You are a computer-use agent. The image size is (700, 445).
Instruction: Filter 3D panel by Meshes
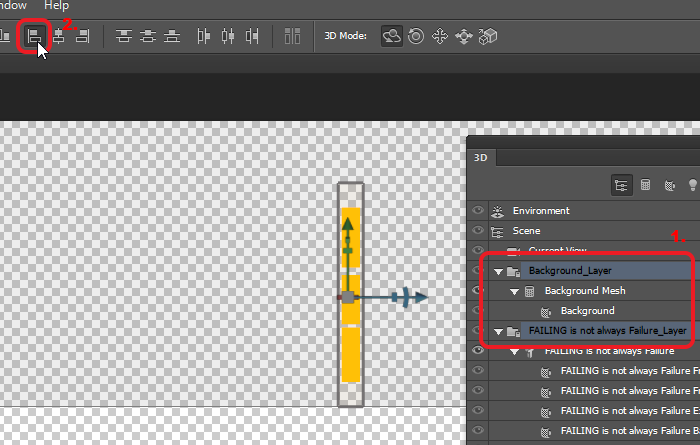click(x=646, y=184)
